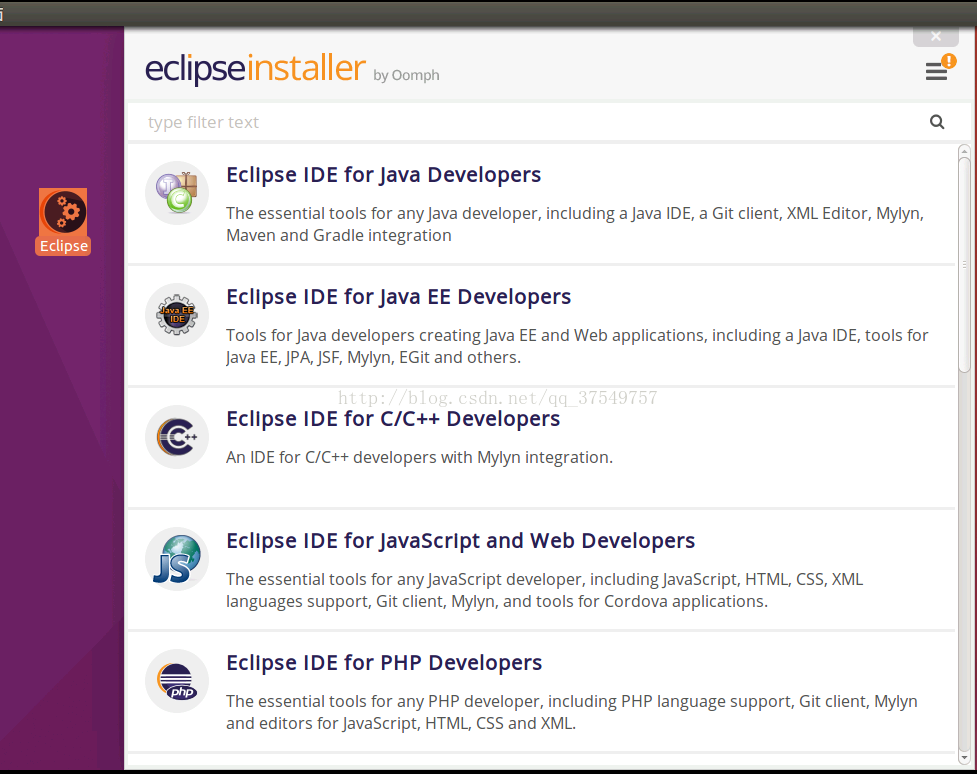Viewport: 977px width, 774px height.
Task: Click the 'Maven and Gradle integration' description
Action: [338, 236]
